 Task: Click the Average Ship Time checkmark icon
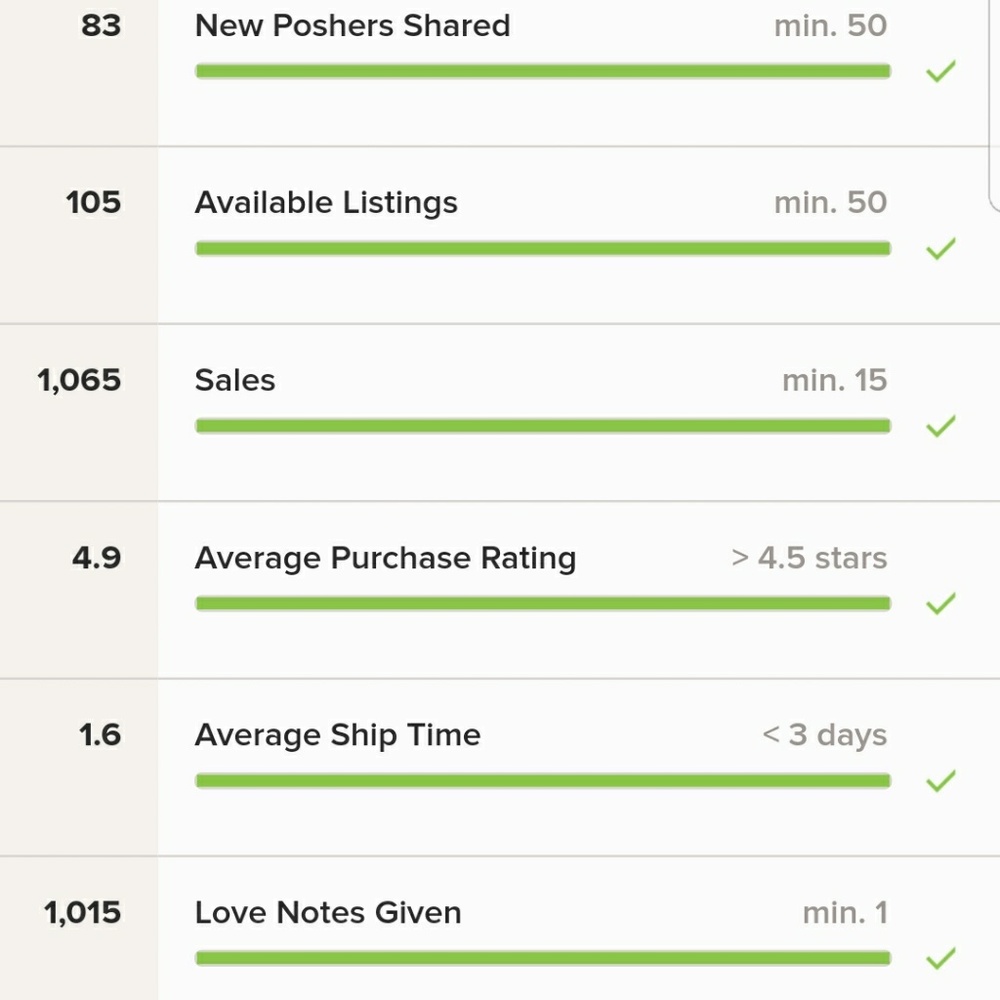coord(941,781)
